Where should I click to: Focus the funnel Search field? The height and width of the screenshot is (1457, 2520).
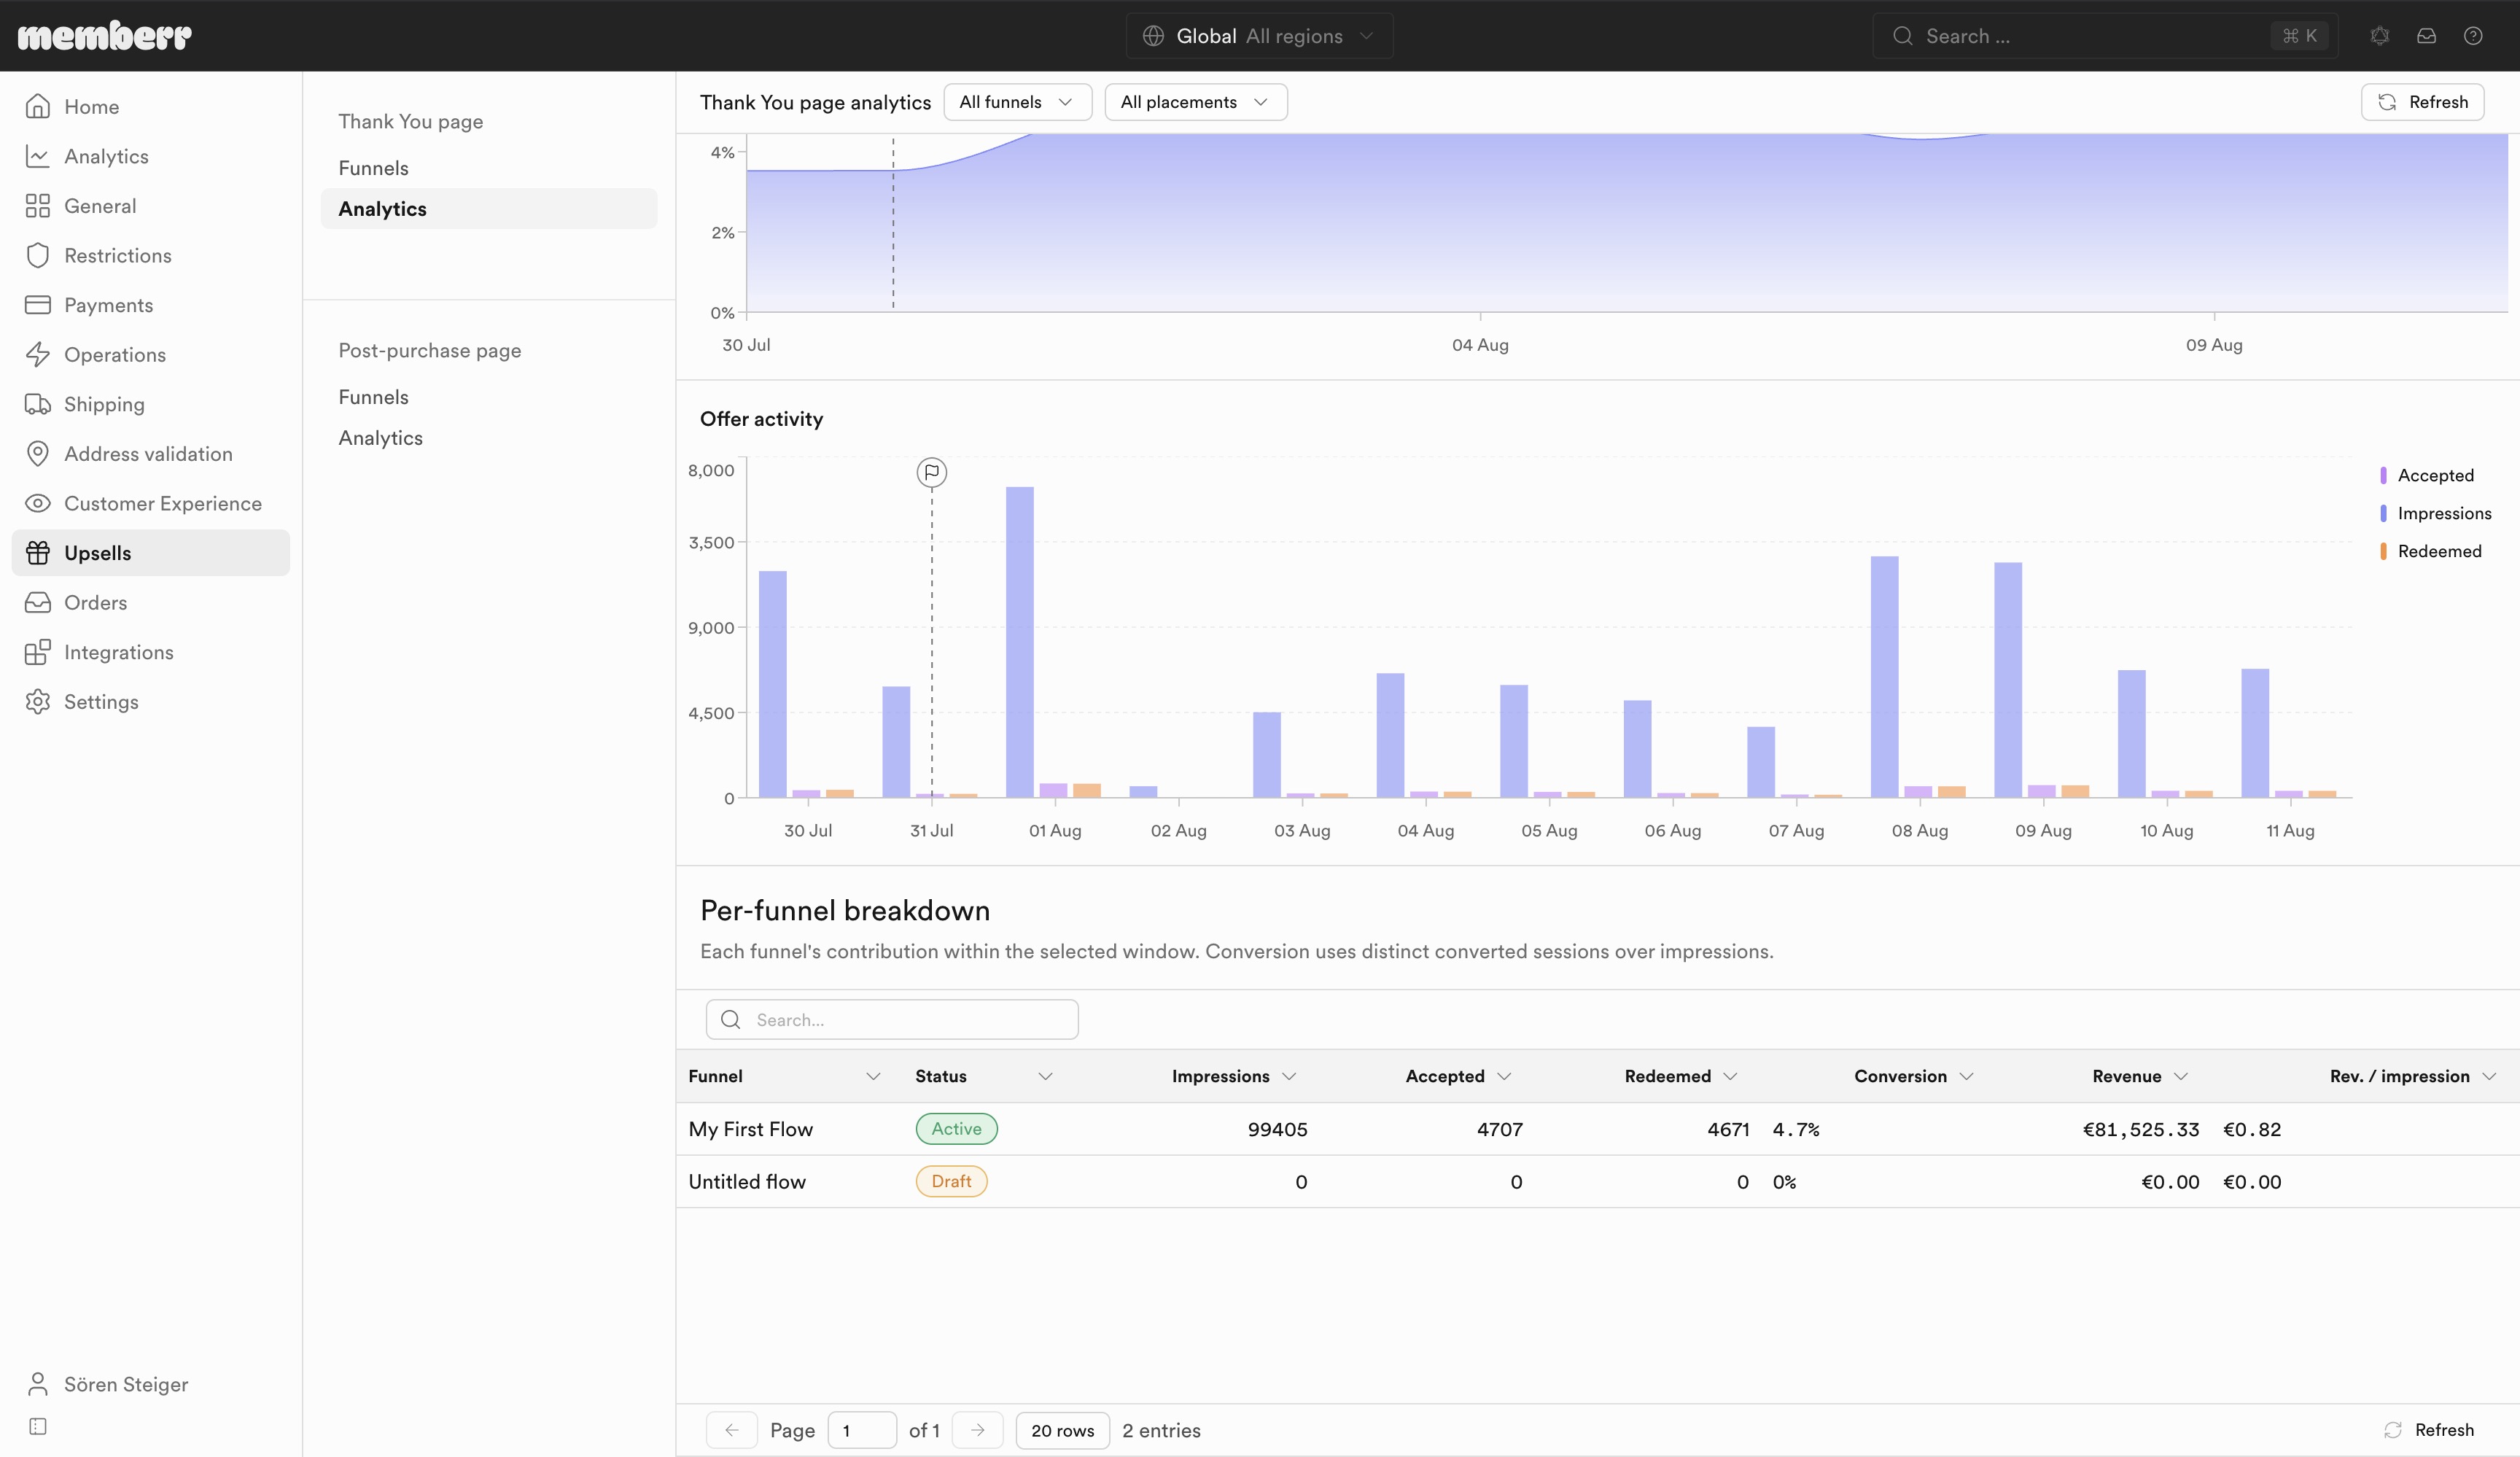892,1019
